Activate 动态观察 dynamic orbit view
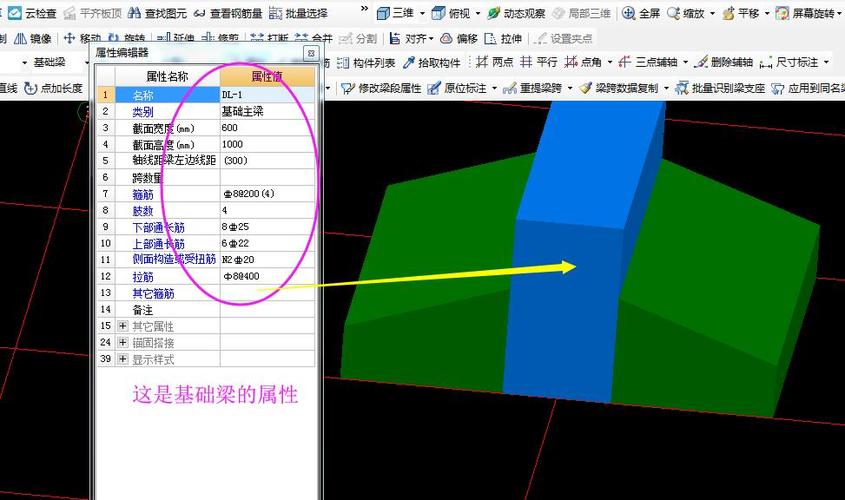This screenshot has height=500, width=845. point(516,13)
